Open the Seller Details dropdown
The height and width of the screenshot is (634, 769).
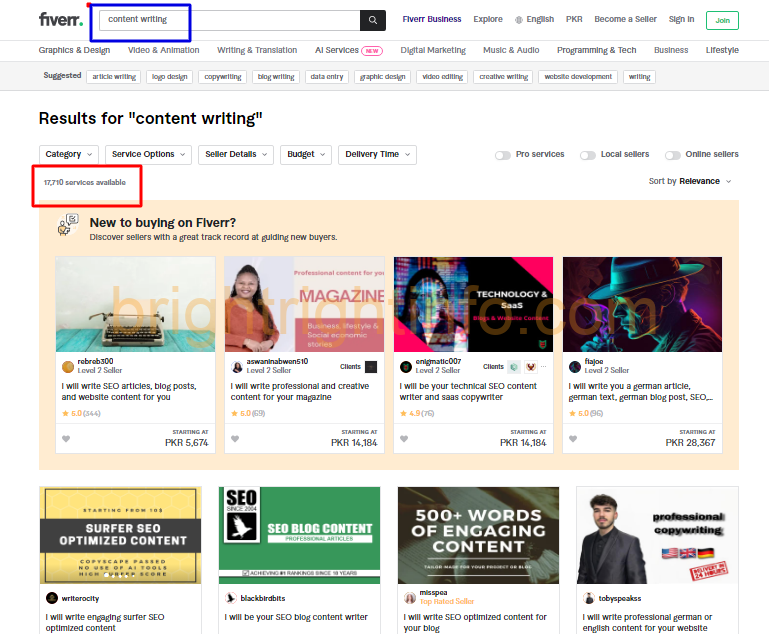point(236,154)
